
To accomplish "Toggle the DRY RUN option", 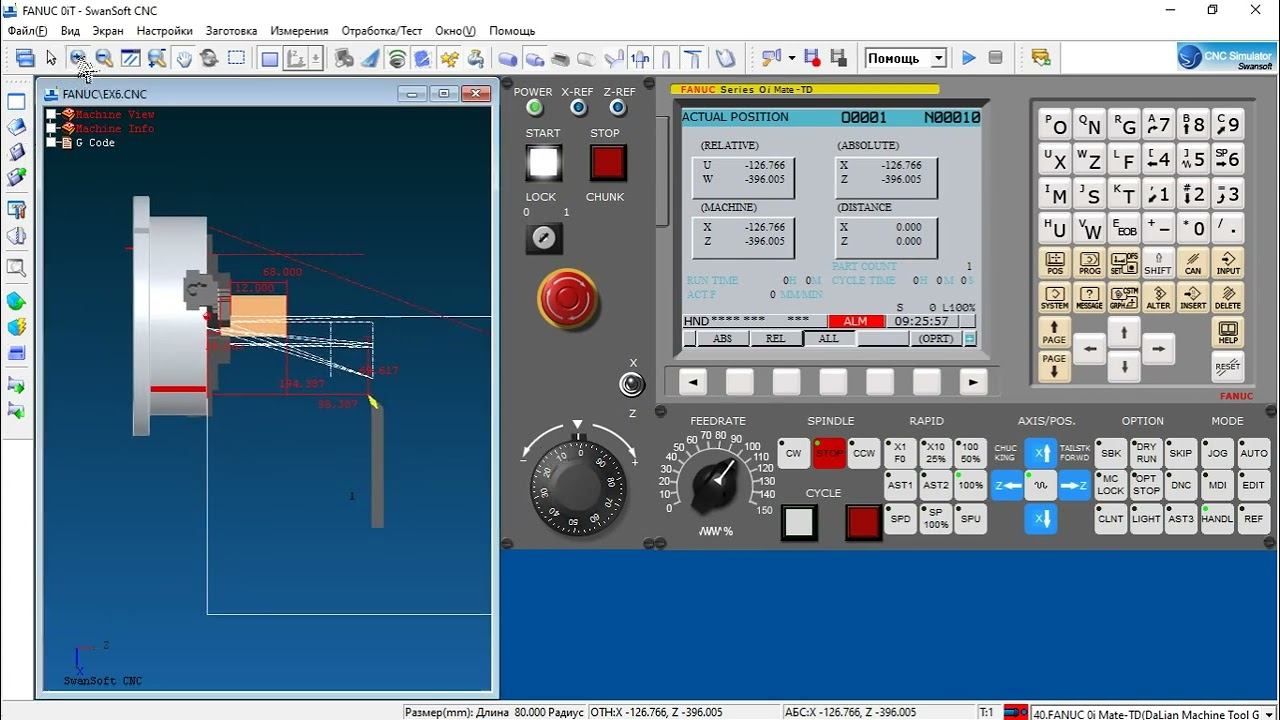I will [1146, 453].
